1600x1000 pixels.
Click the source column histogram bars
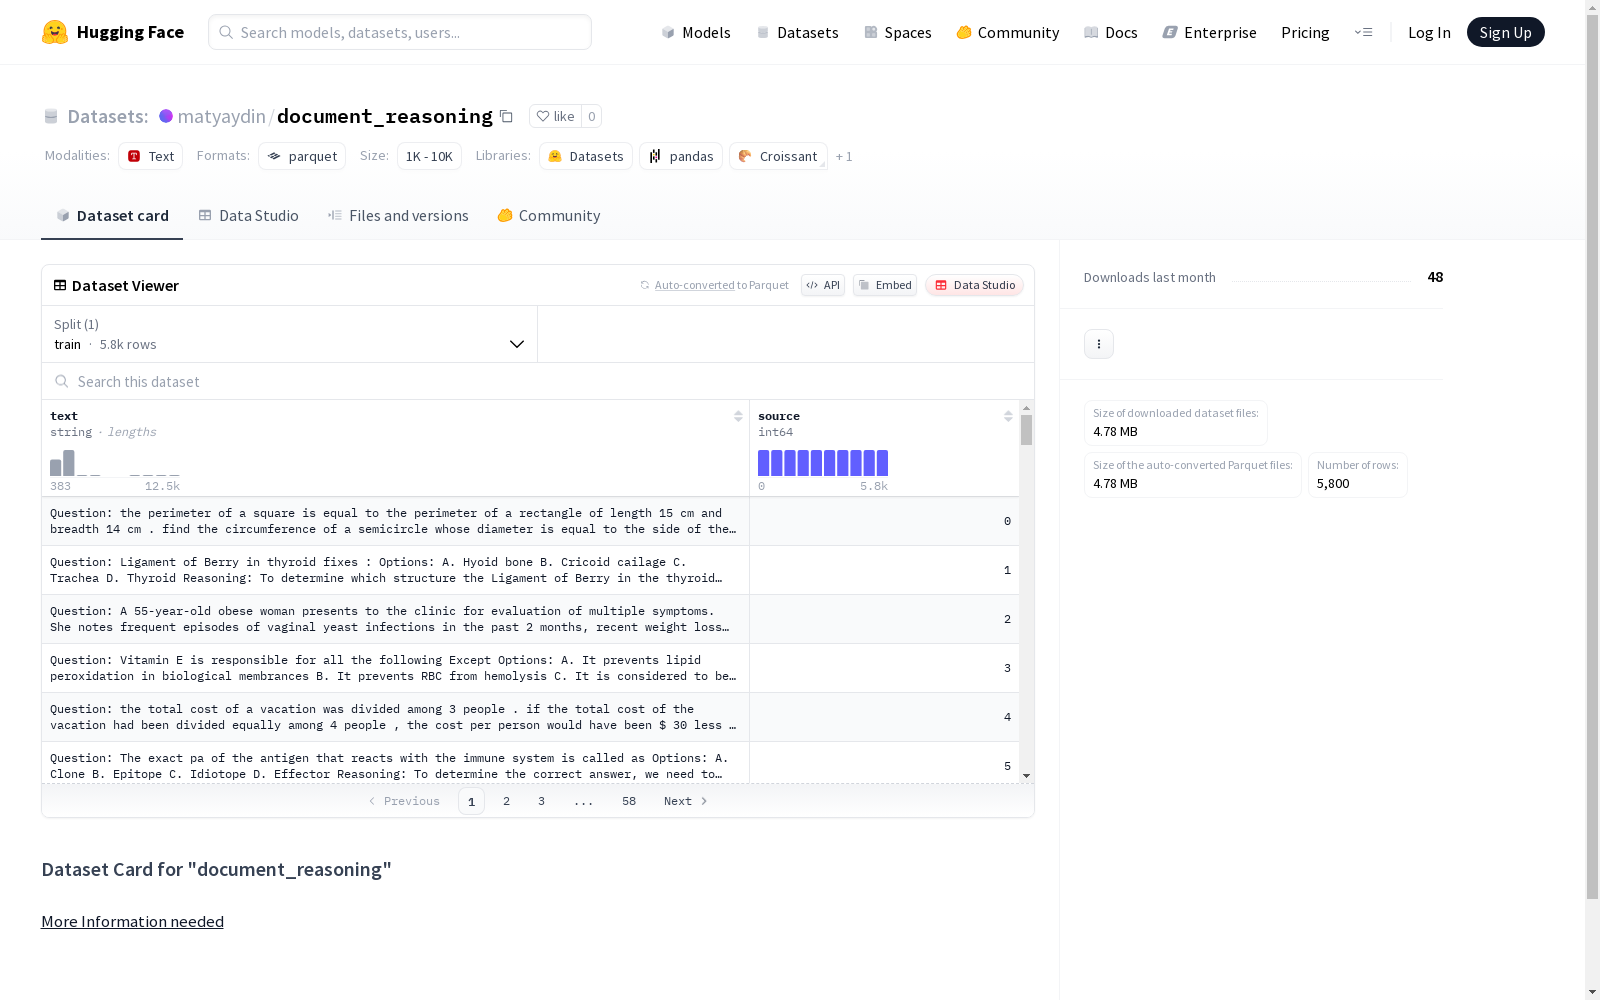tap(823, 463)
